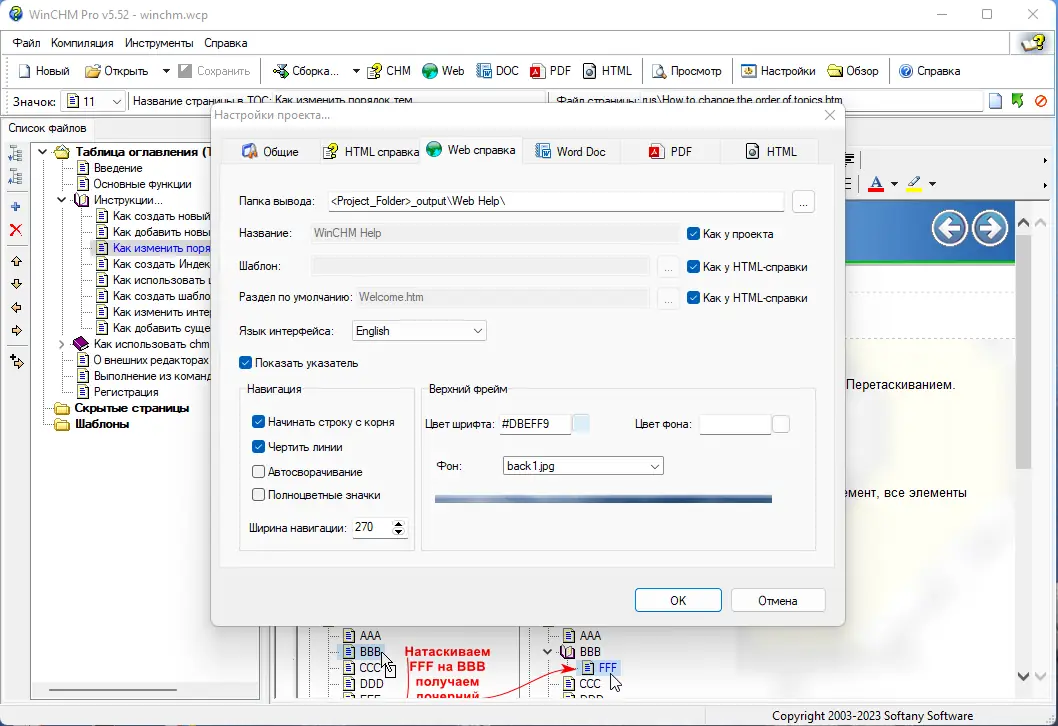Image resolution: width=1058 pixels, height=726 pixels.
Task: Open font color dropdown arrow
Action: [x=894, y=184]
